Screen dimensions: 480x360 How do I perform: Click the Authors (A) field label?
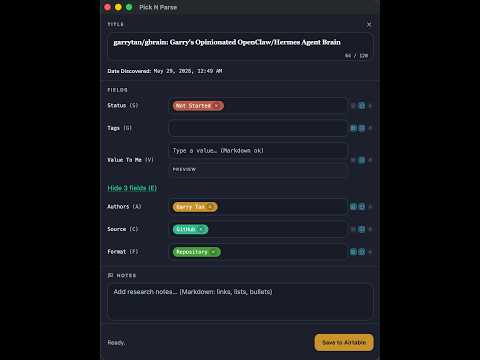pos(124,207)
